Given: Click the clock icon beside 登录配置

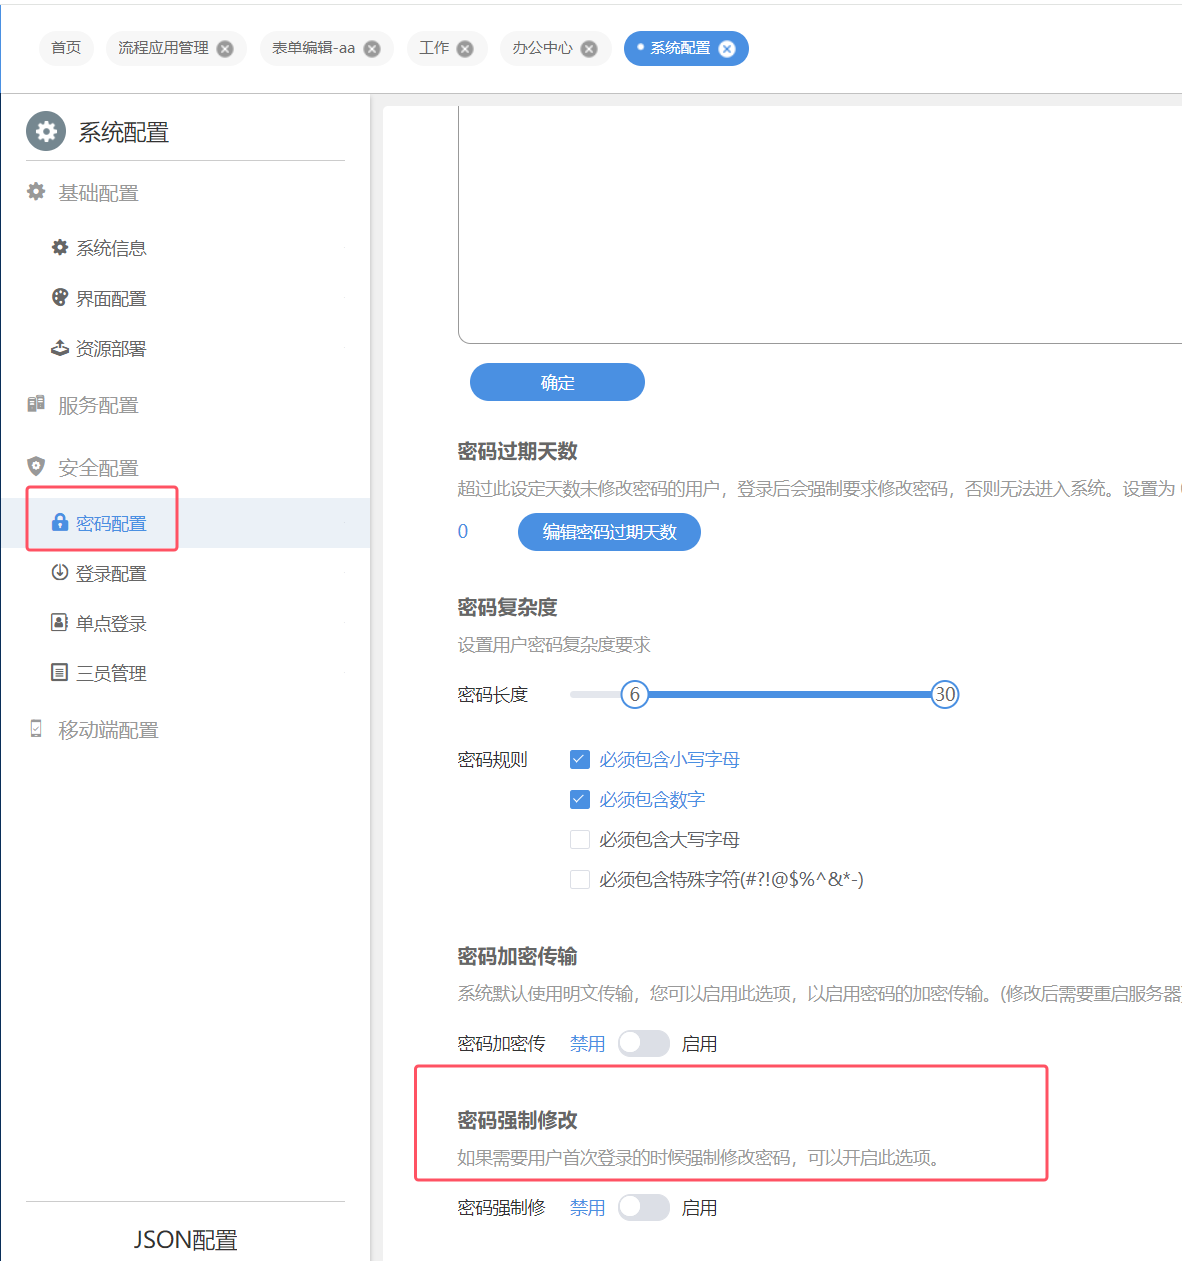Looking at the screenshot, I should tap(59, 572).
